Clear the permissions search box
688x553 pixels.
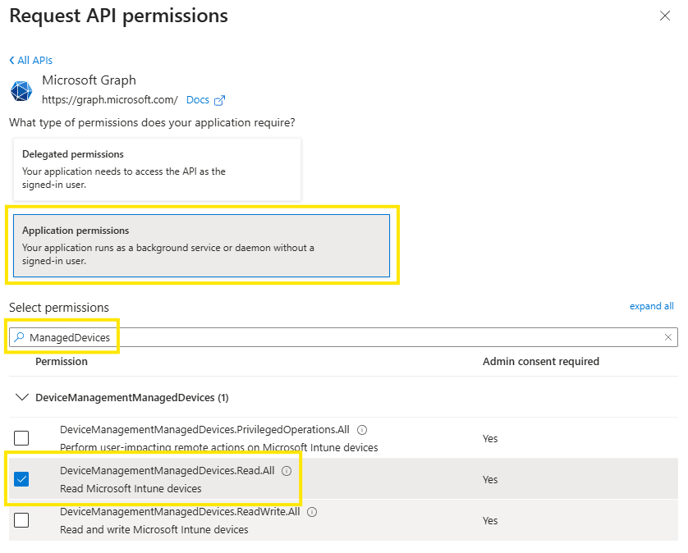click(x=668, y=337)
